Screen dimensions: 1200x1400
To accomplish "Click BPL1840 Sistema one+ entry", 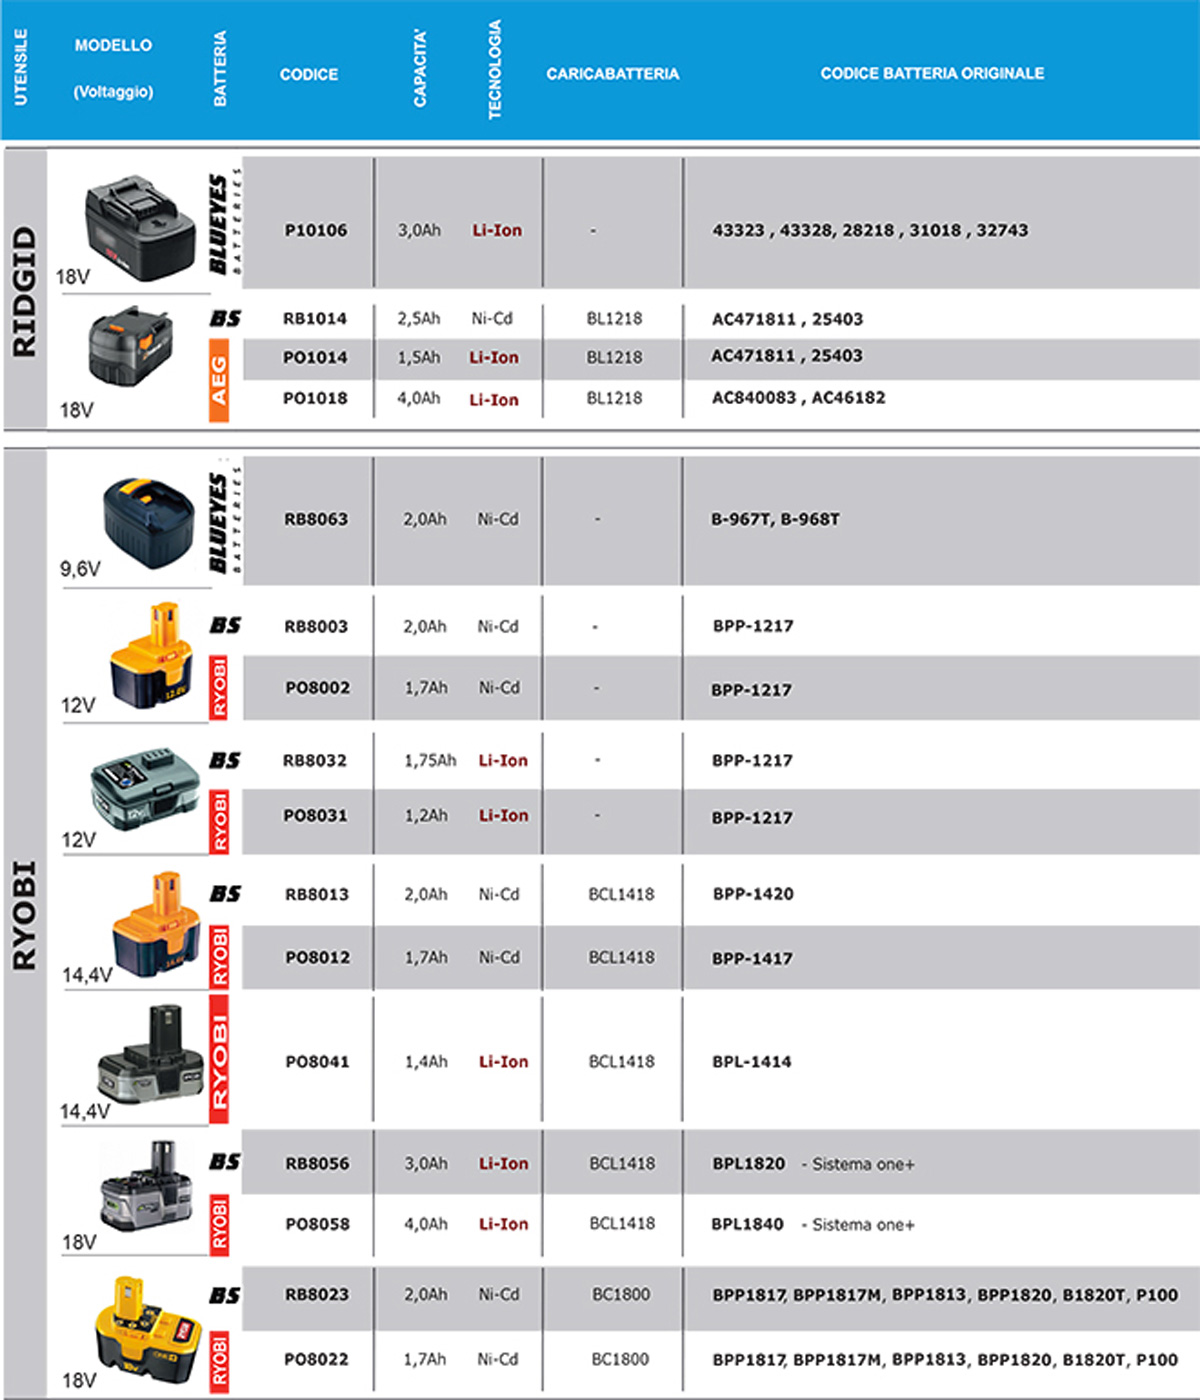I will coord(813,1224).
